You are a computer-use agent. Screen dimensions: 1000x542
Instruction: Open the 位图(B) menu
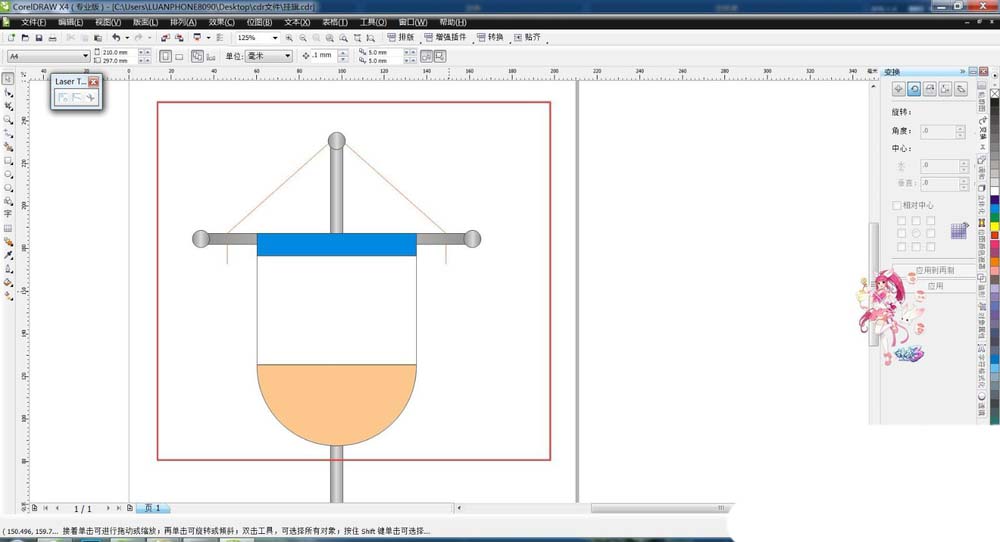click(x=259, y=21)
